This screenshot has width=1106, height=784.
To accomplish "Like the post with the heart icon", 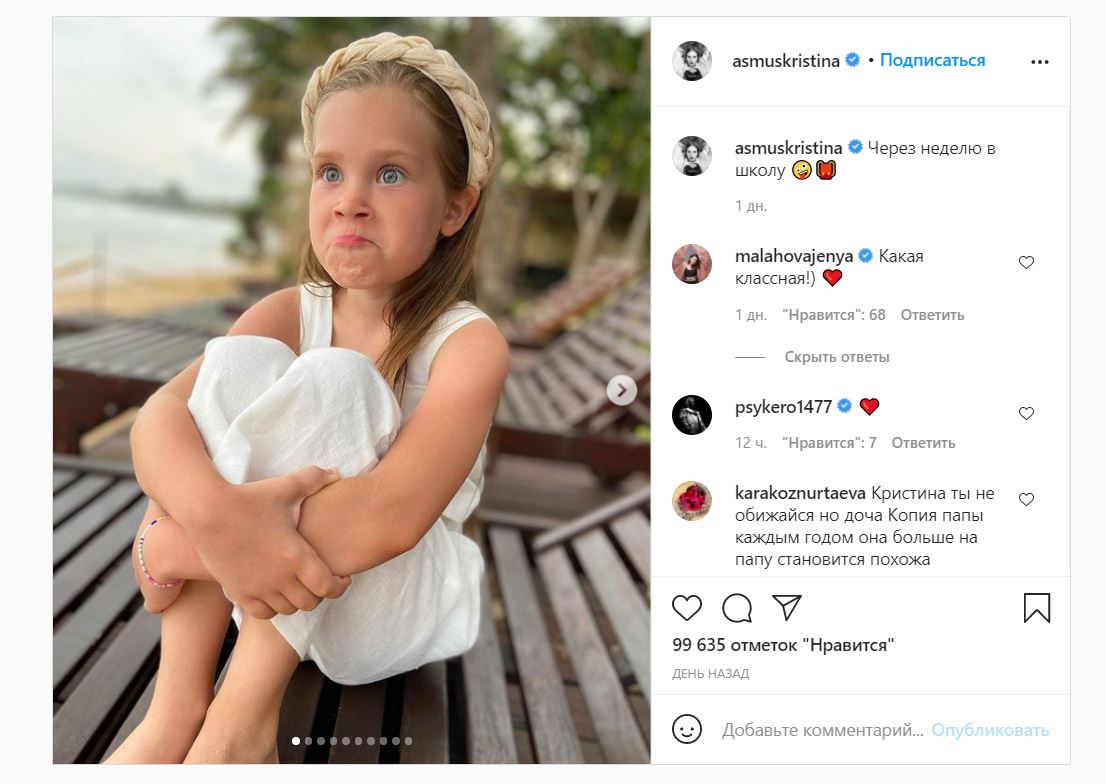I will 687,607.
